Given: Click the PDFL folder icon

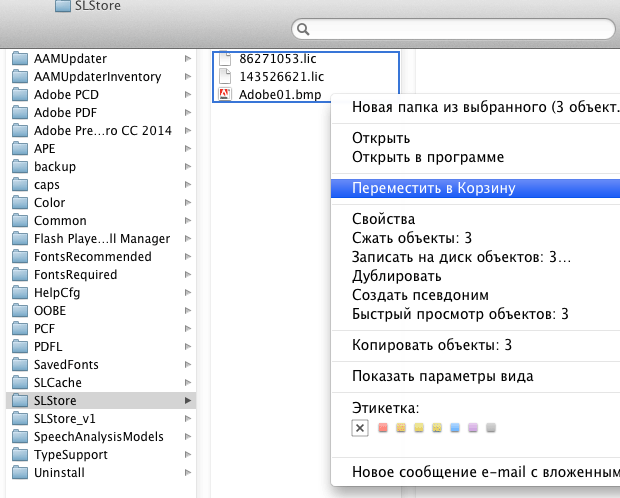Looking at the screenshot, I should click(x=20, y=347).
